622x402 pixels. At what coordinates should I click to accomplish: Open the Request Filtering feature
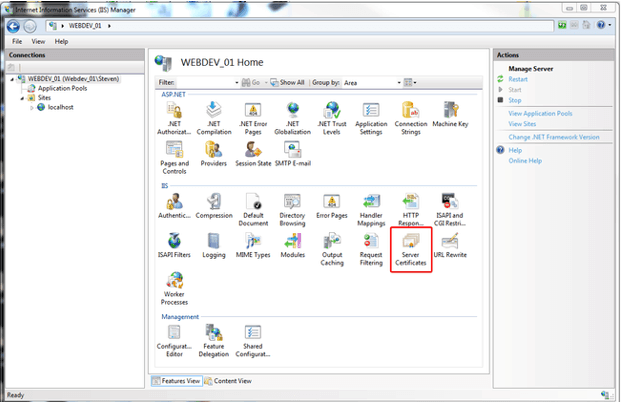pyautogui.click(x=371, y=249)
